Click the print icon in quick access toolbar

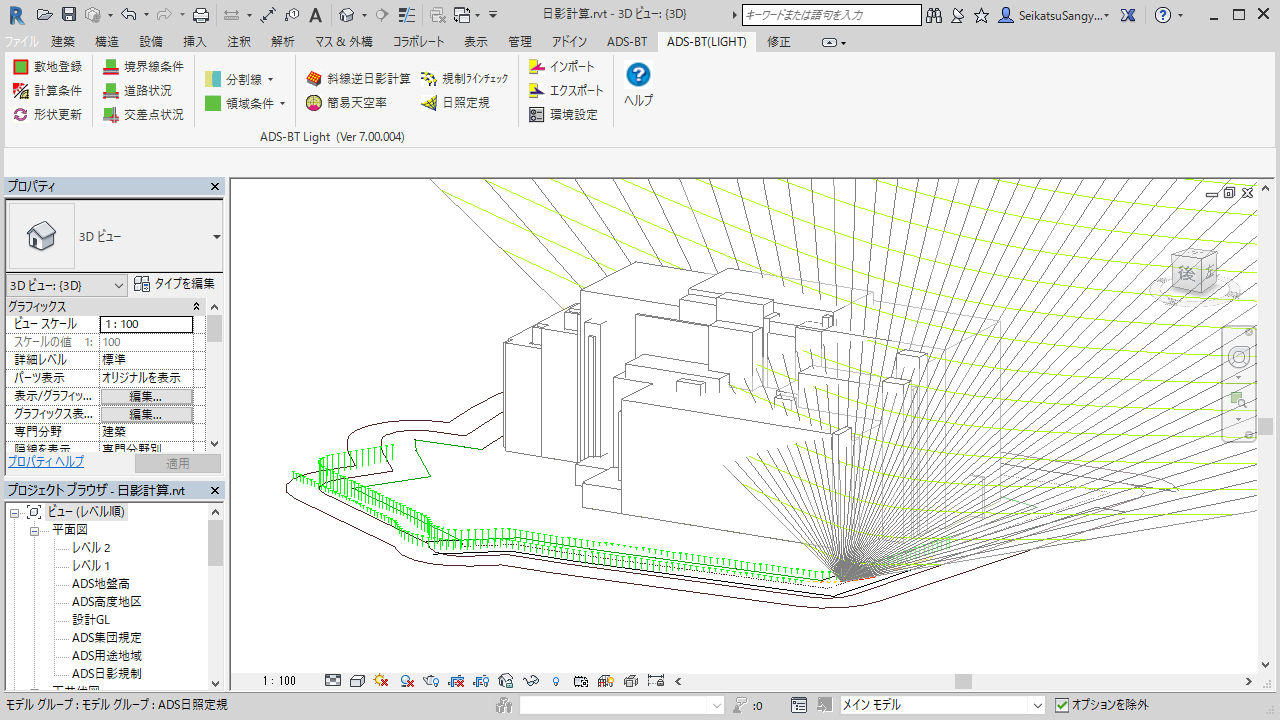pyautogui.click(x=200, y=15)
